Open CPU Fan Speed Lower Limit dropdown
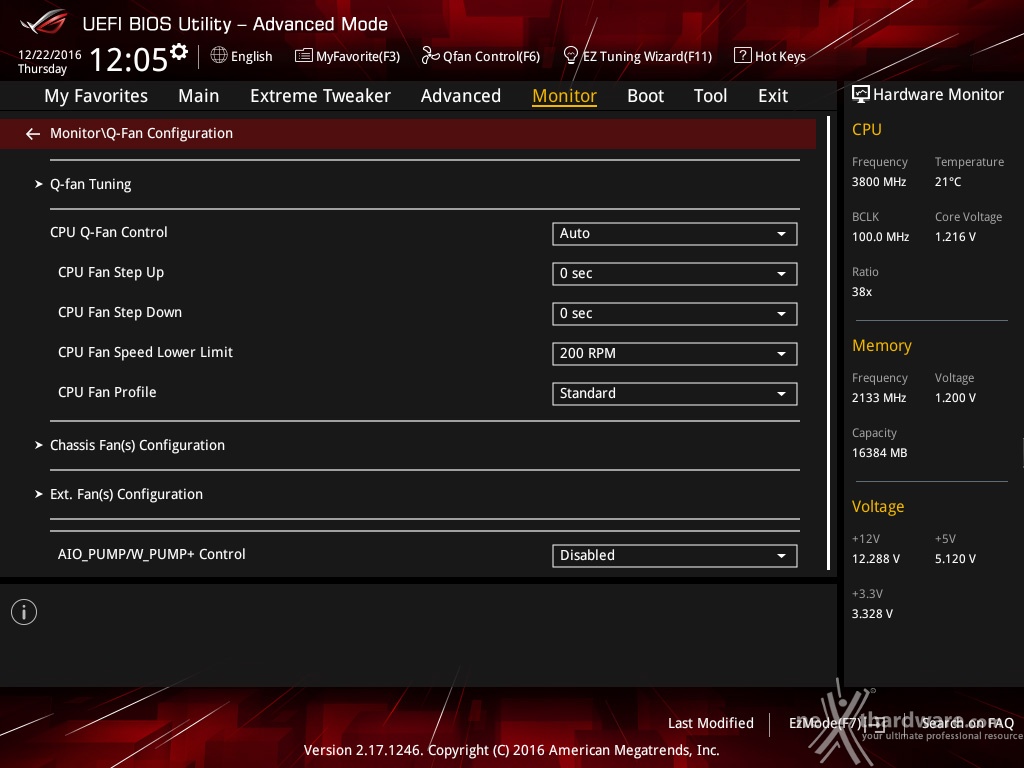Viewport: 1024px width, 768px height. pos(675,353)
